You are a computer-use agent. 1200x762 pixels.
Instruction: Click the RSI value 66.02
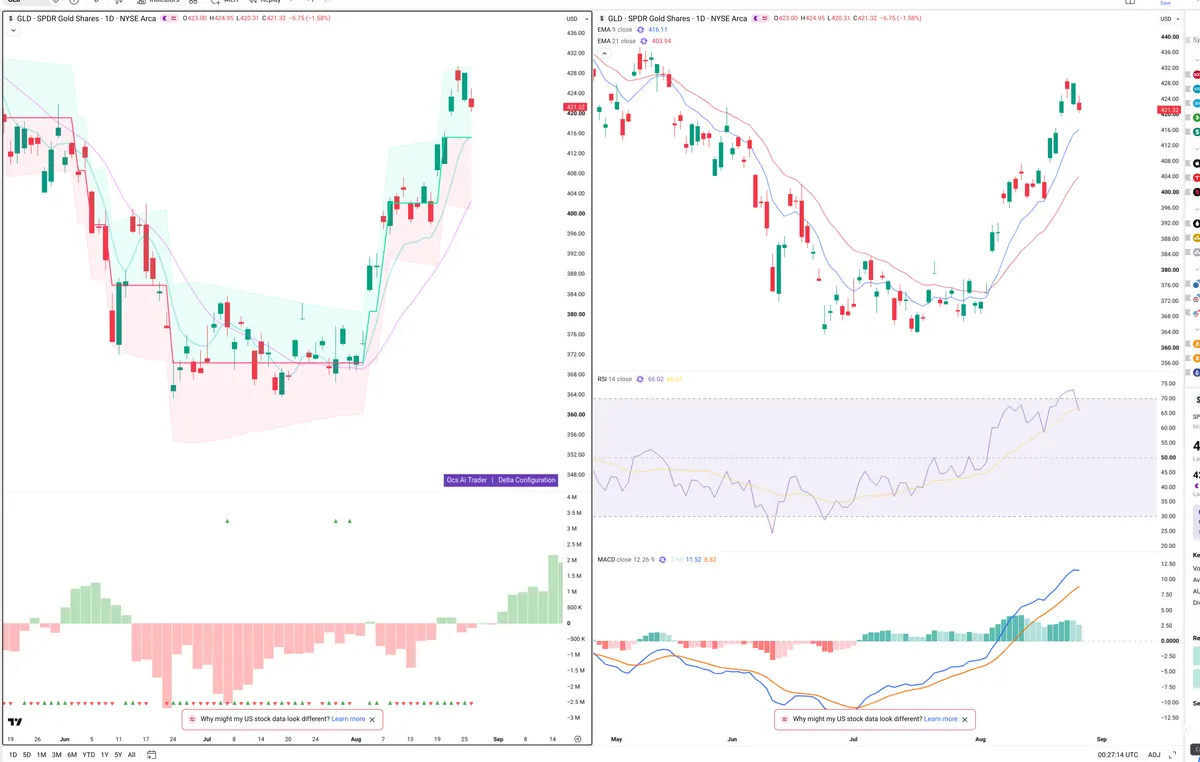[x=655, y=379]
